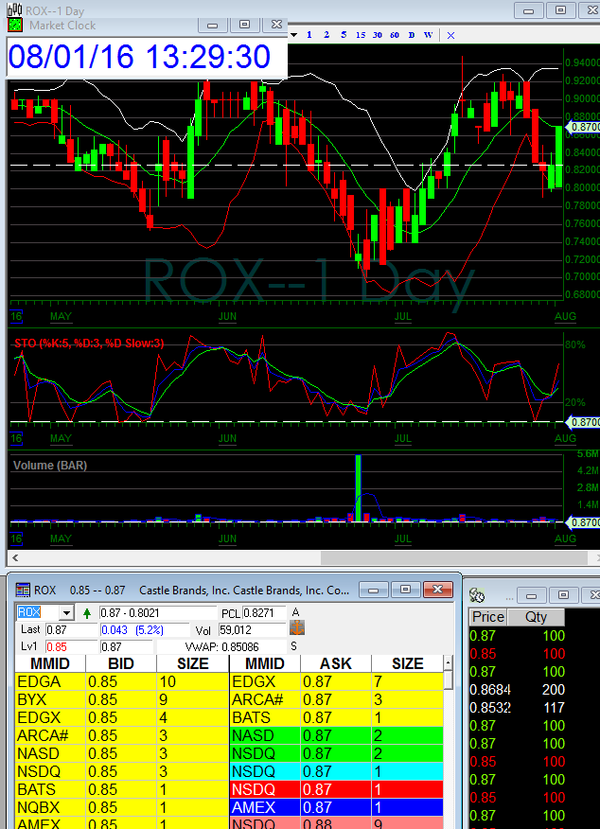This screenshot has width=600, height=829.
Task: Click the Level 2 ROX window icon
Action: click(22, 590)
